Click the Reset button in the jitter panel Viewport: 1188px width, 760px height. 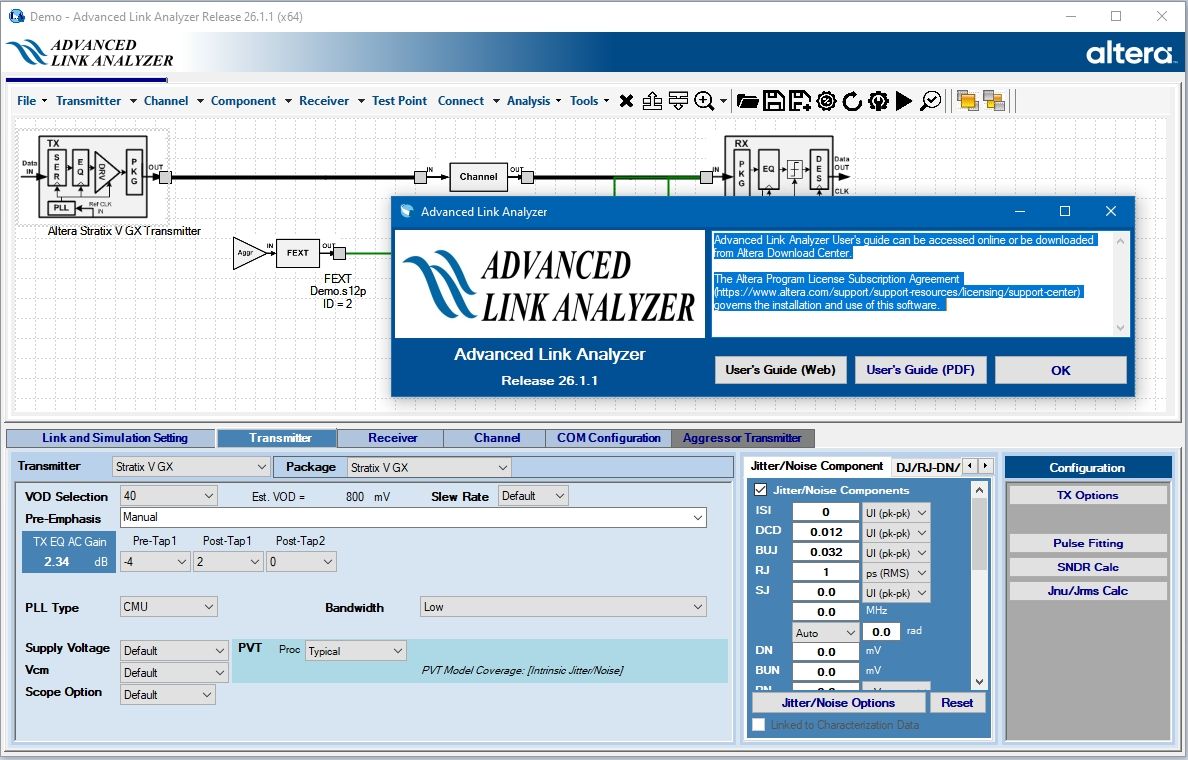[957, 702]
